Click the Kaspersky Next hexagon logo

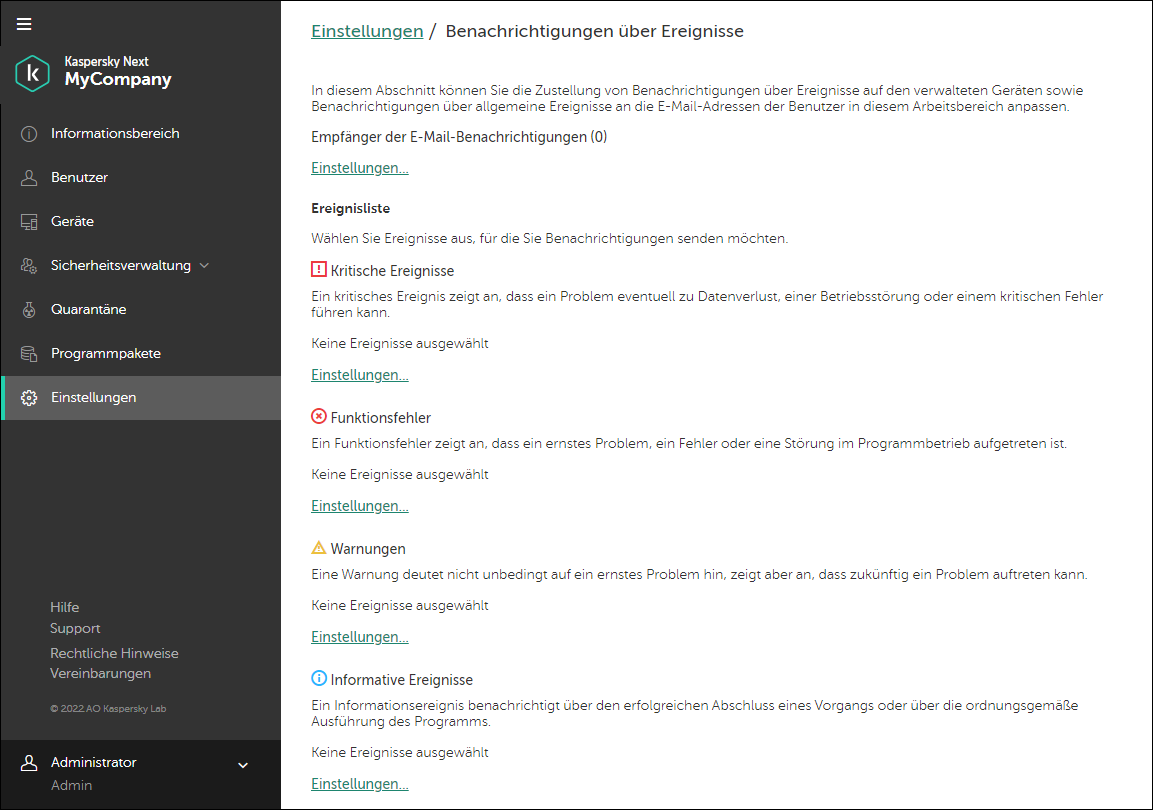pyautogui.click(x=33, y=73)
